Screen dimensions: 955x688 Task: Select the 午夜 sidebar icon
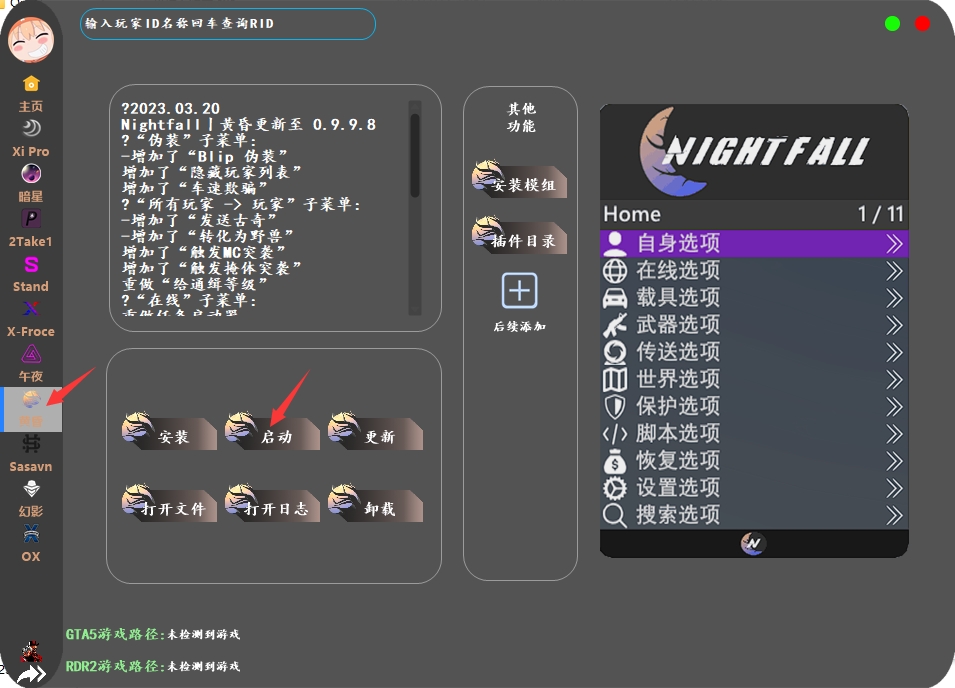point(31,361)
